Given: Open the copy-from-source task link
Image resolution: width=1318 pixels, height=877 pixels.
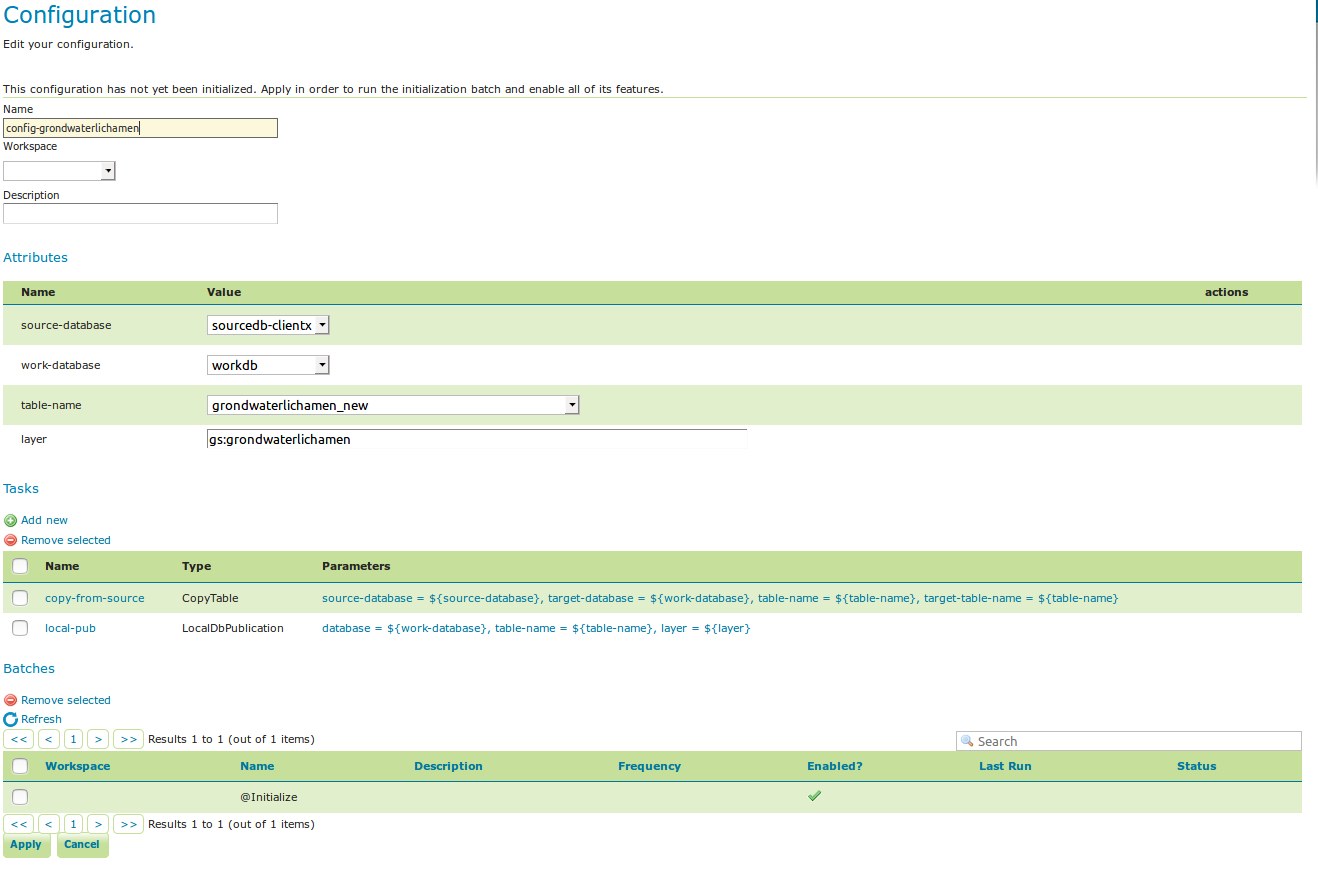Looking at the screenshot, I should click(94, 598).
